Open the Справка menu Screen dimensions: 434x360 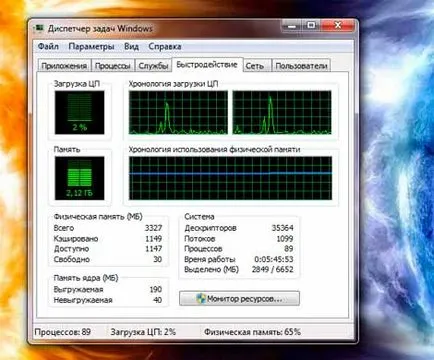165,46
